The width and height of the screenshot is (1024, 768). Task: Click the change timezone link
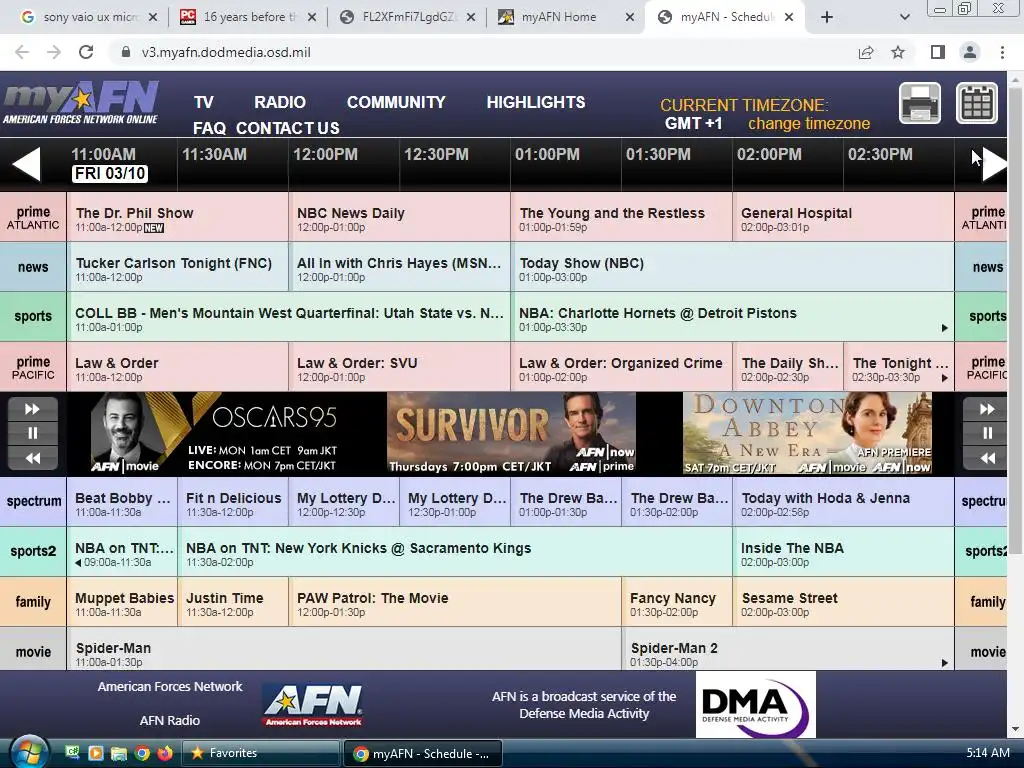click(808, 124)
